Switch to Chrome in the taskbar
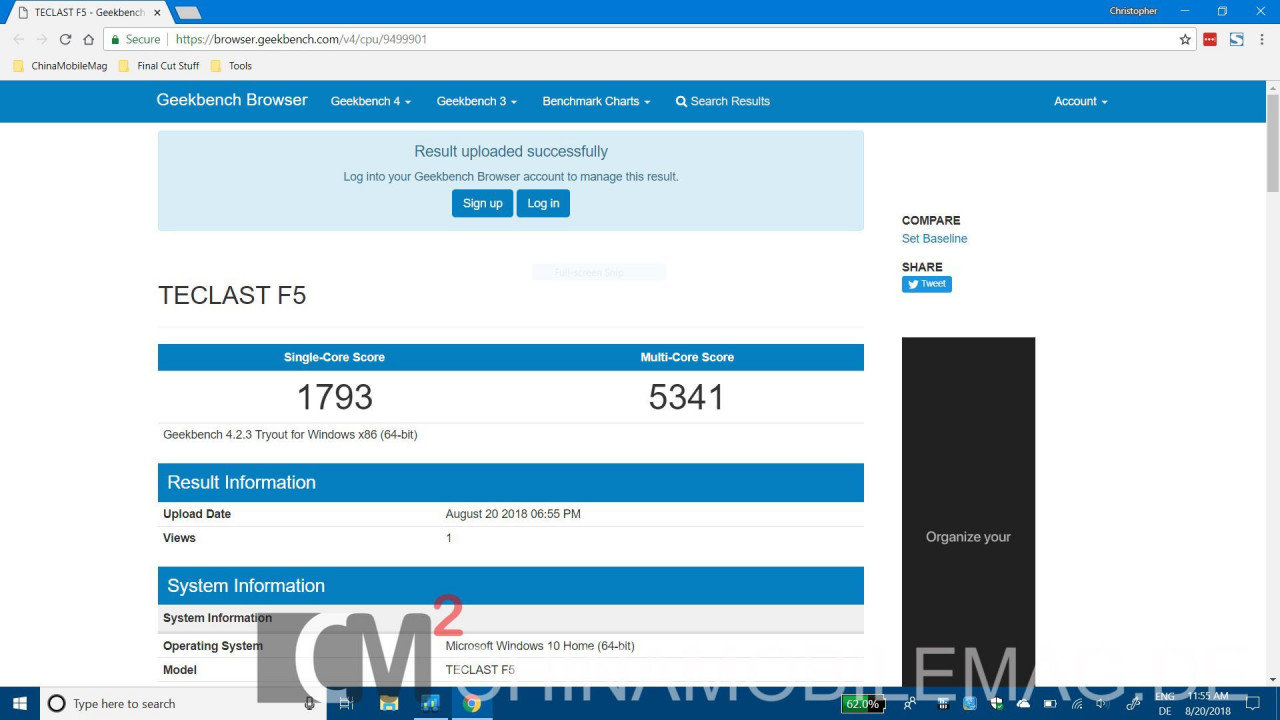The image size is (1280, 720). tap(472, 704)
